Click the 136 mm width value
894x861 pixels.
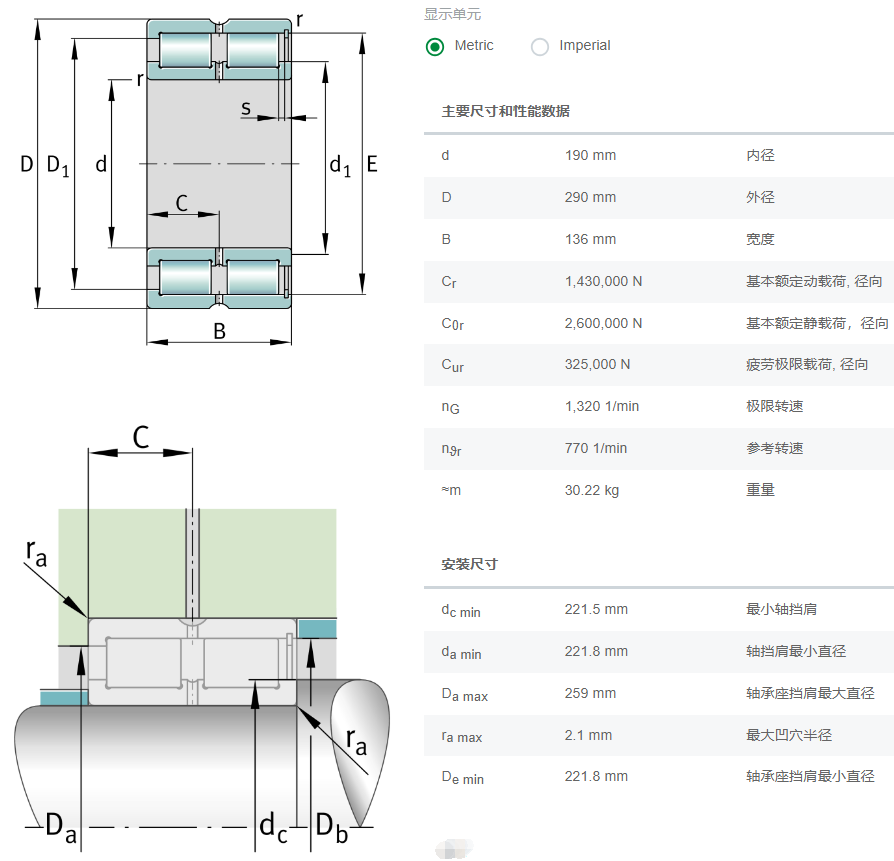click(x=590, y=239)
